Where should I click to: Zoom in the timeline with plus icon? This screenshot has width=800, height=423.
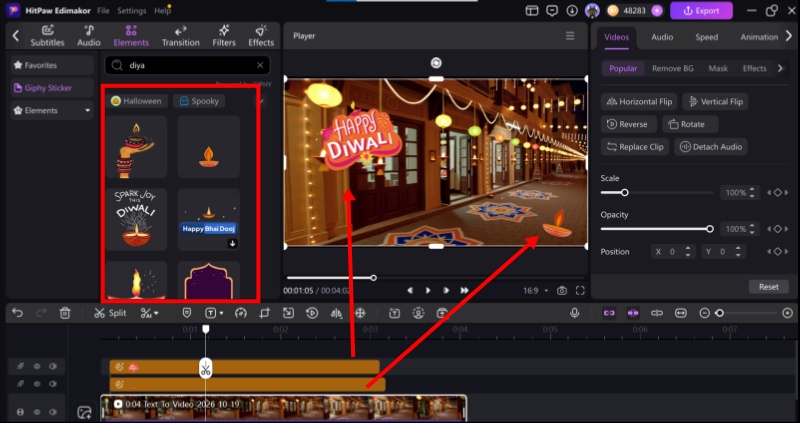pos(788,313)
